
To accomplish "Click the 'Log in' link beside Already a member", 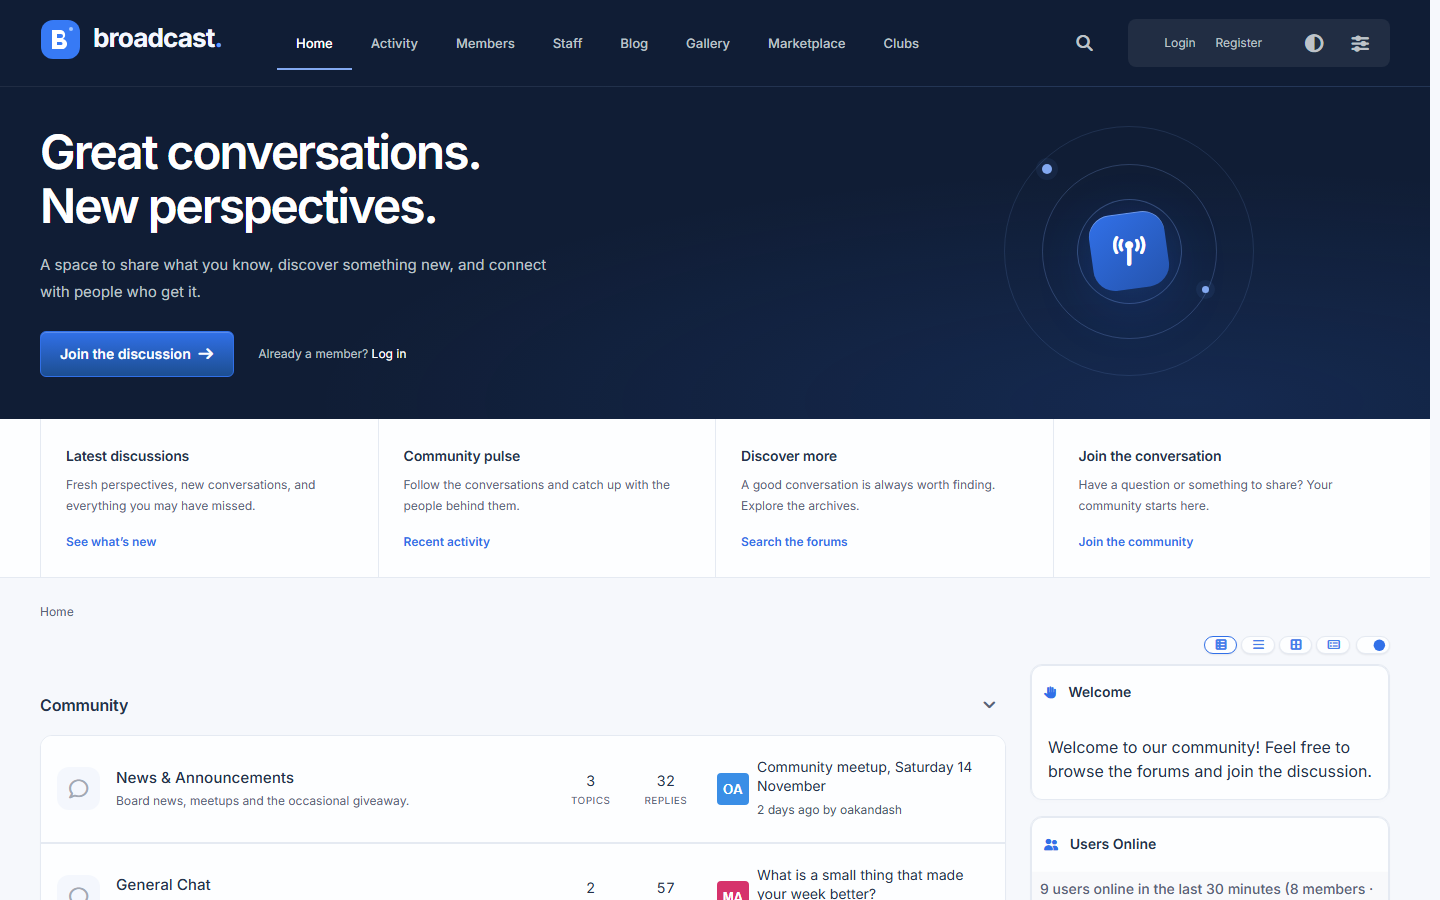I will pyautogui.click(x=389, y=354).
